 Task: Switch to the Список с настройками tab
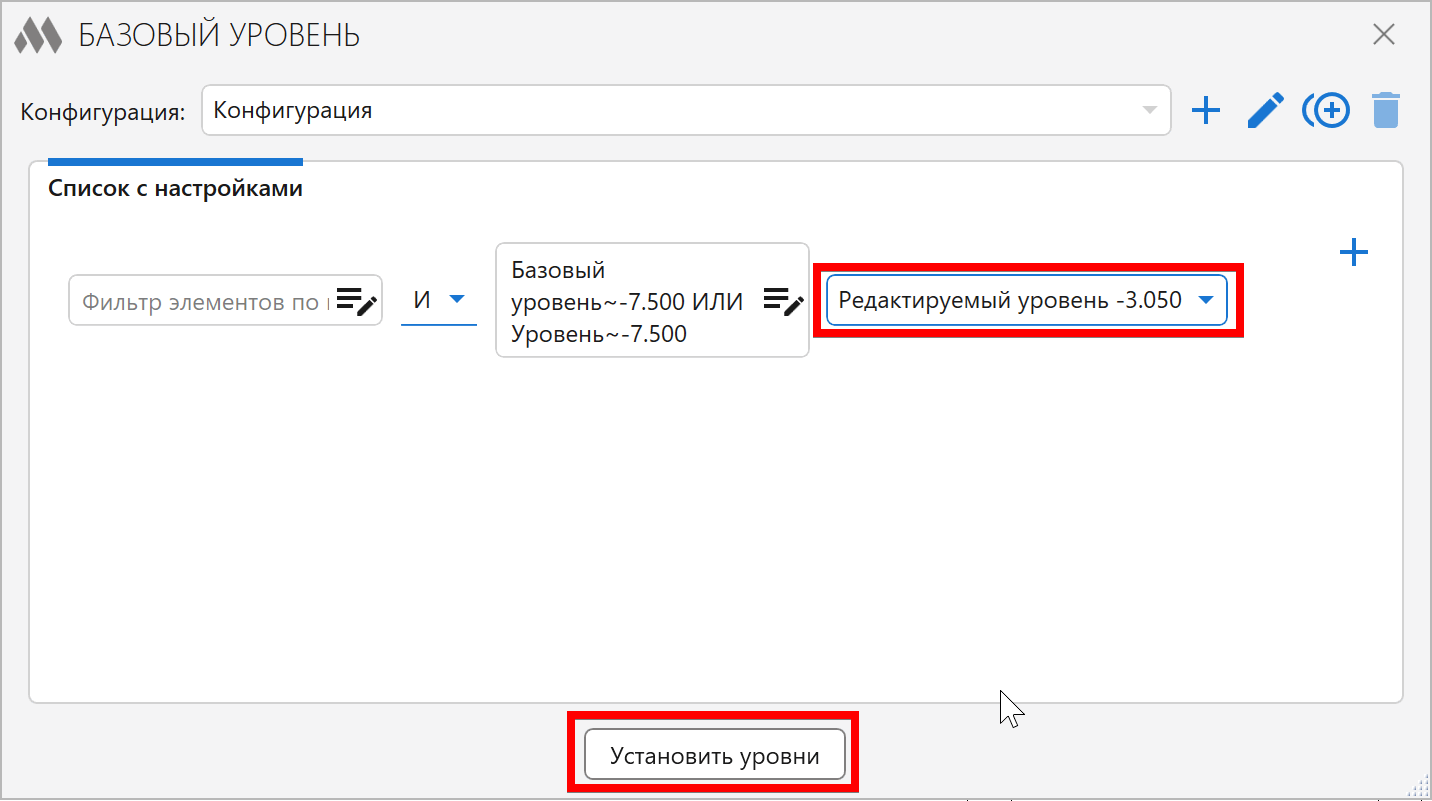point(175,188)
